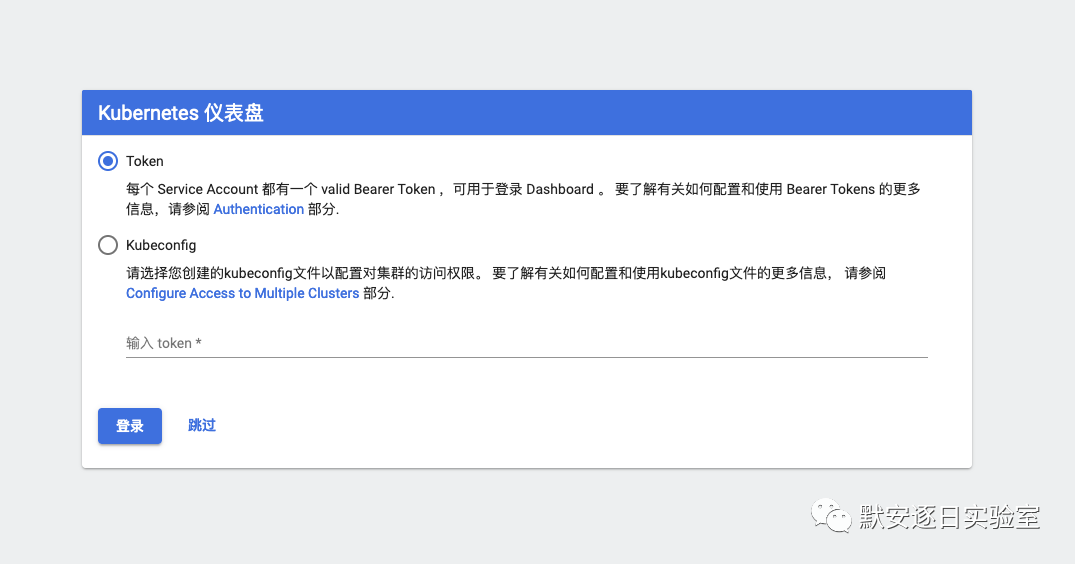Click the Token option label text
The height and width of the screenshot is (564, 1075).
(145, 161)
